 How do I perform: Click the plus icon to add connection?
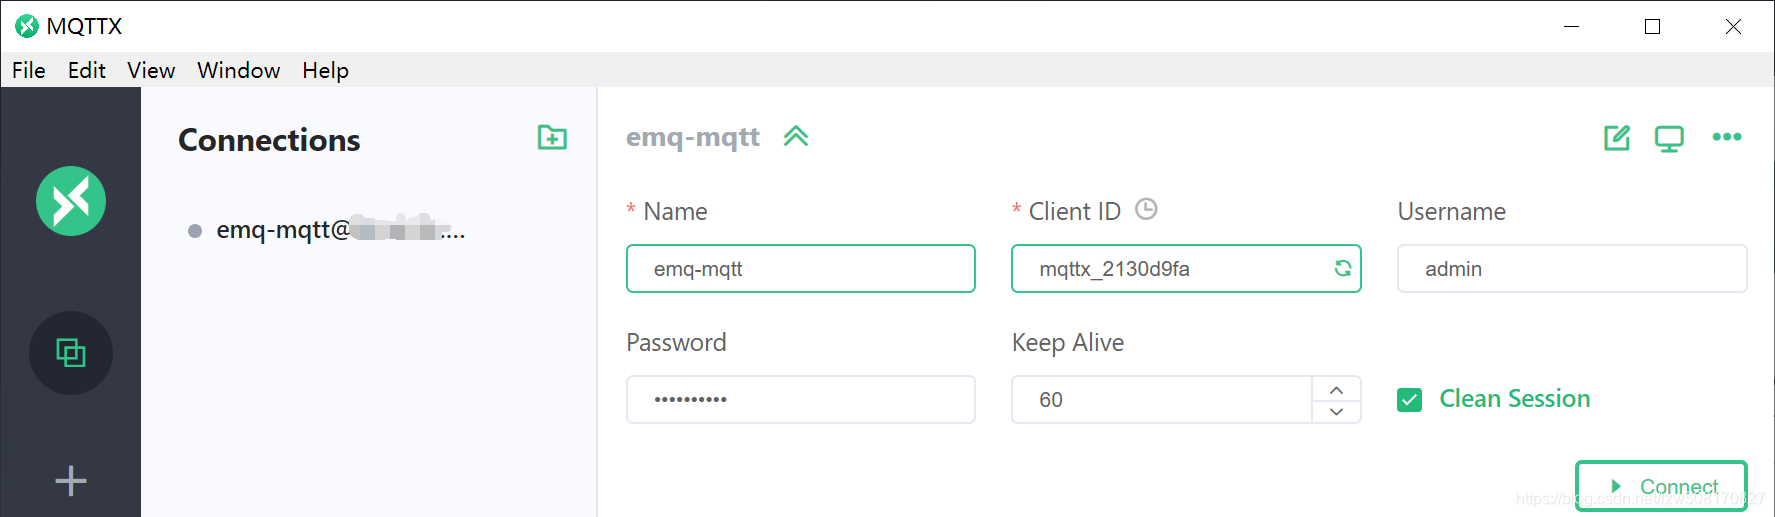point(71,481)
